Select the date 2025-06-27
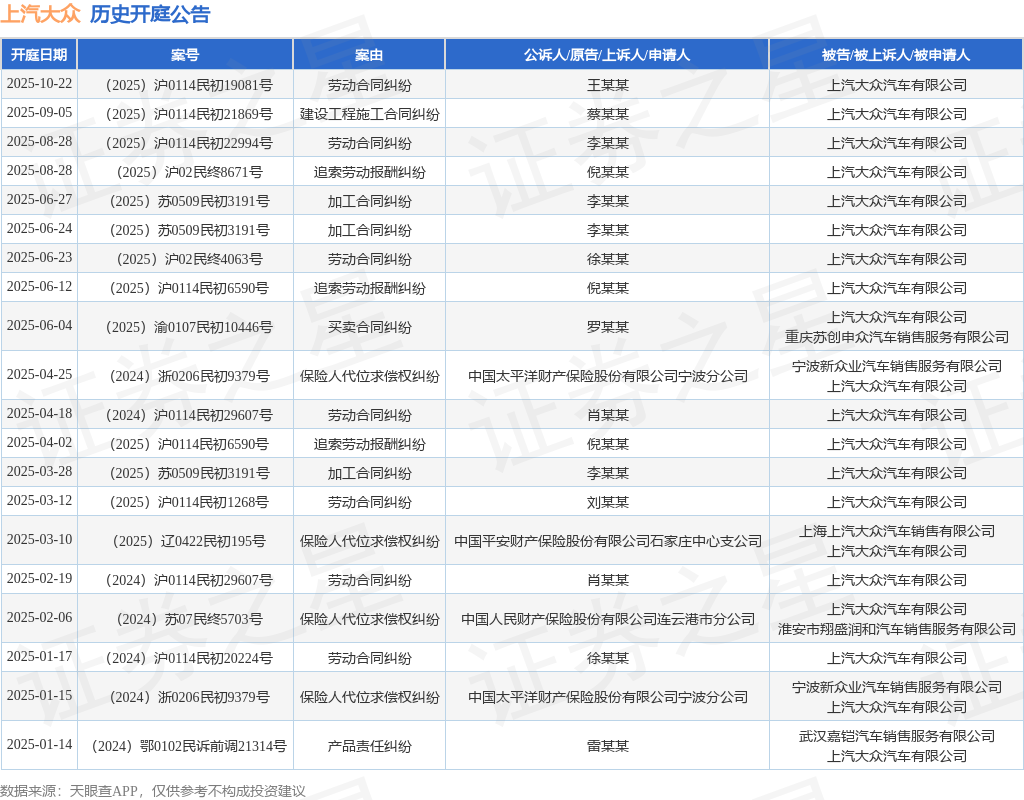This screenshot has height=800, width=1024. click(39, 199)
